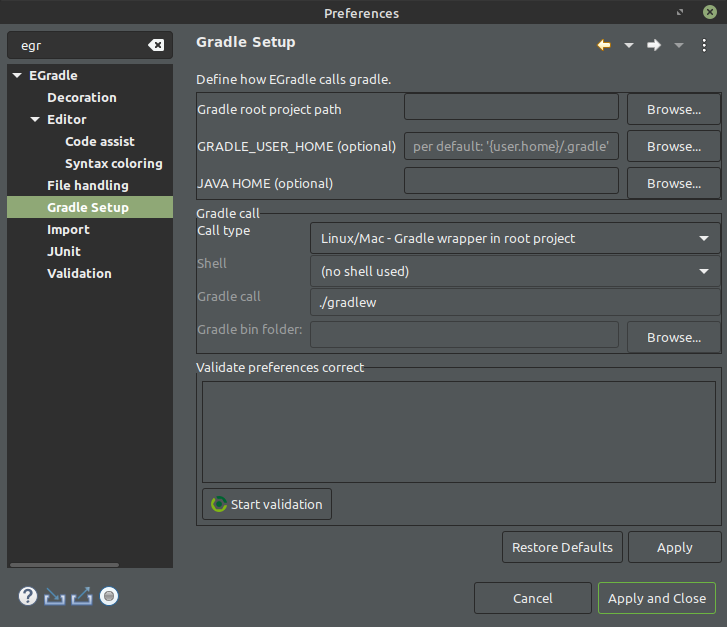Screen dimensions: 727x627
Task: Select Syntax coloring preference page
Action: 114,163
